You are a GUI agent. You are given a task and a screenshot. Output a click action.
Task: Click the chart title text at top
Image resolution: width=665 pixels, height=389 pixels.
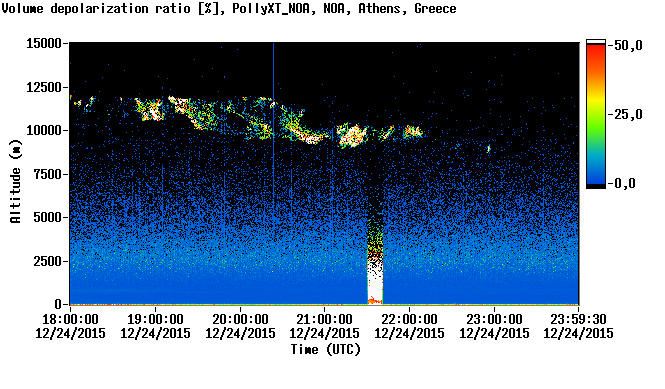point(229,9)
